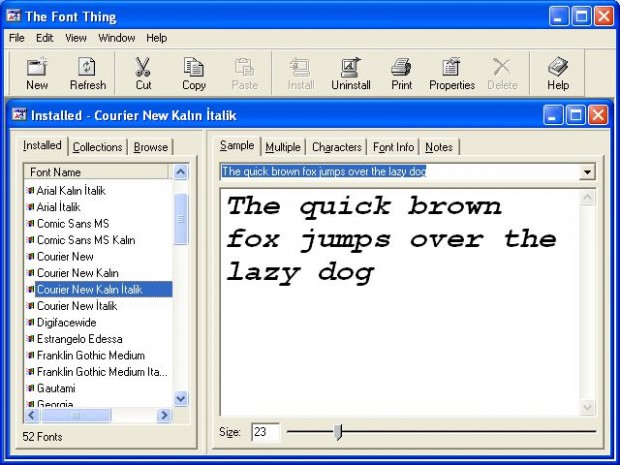Click the Cut scissors icon
This screenshot has height=465, width=620.
click(x=143, y=66)
